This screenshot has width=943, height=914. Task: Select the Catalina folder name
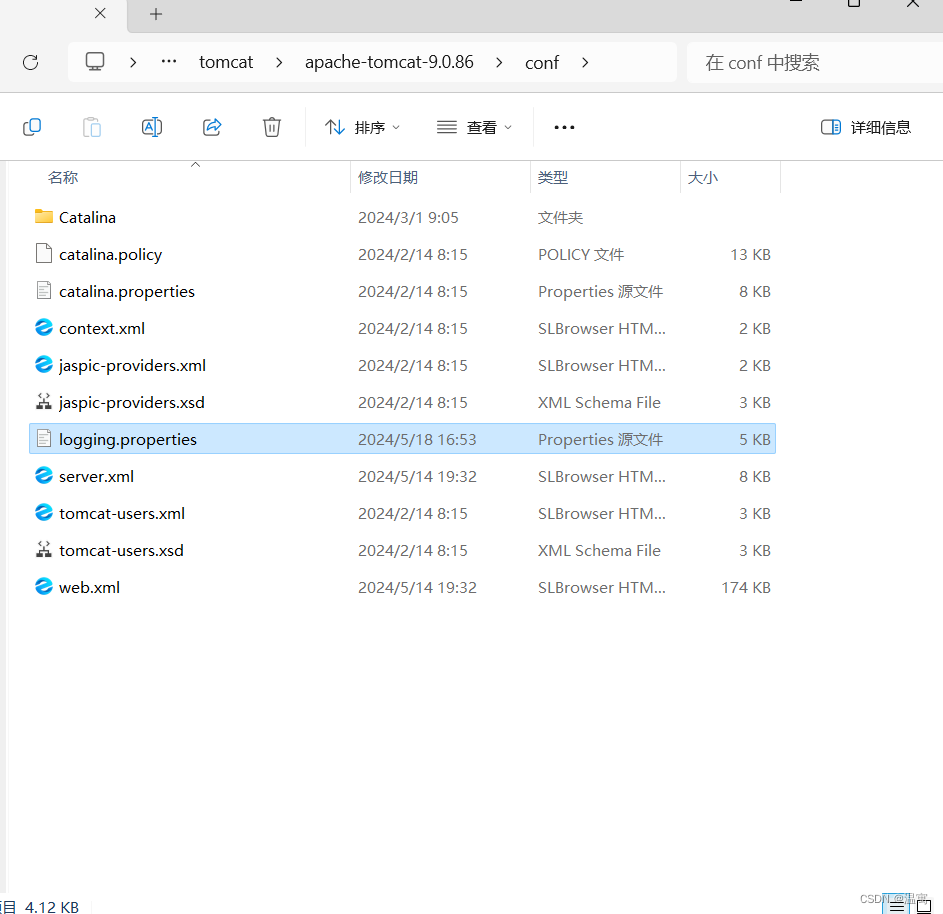pyautogui.click(x=87, y=218)
